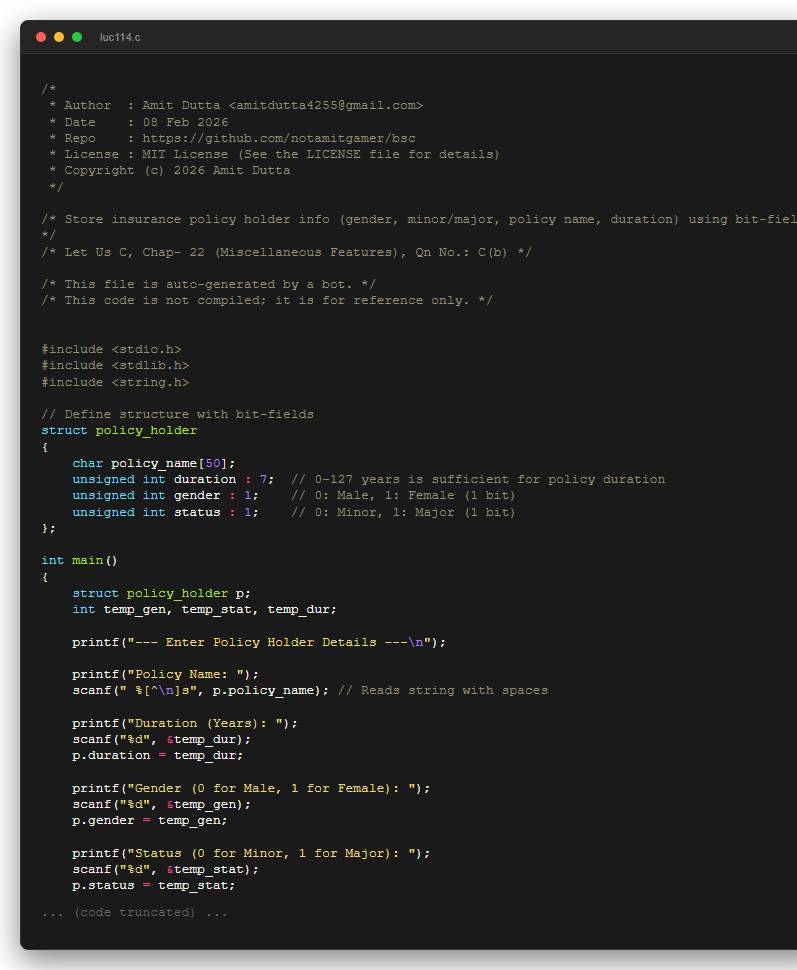
Task: Click the red close window dot
Action: (x=41, y=37)
